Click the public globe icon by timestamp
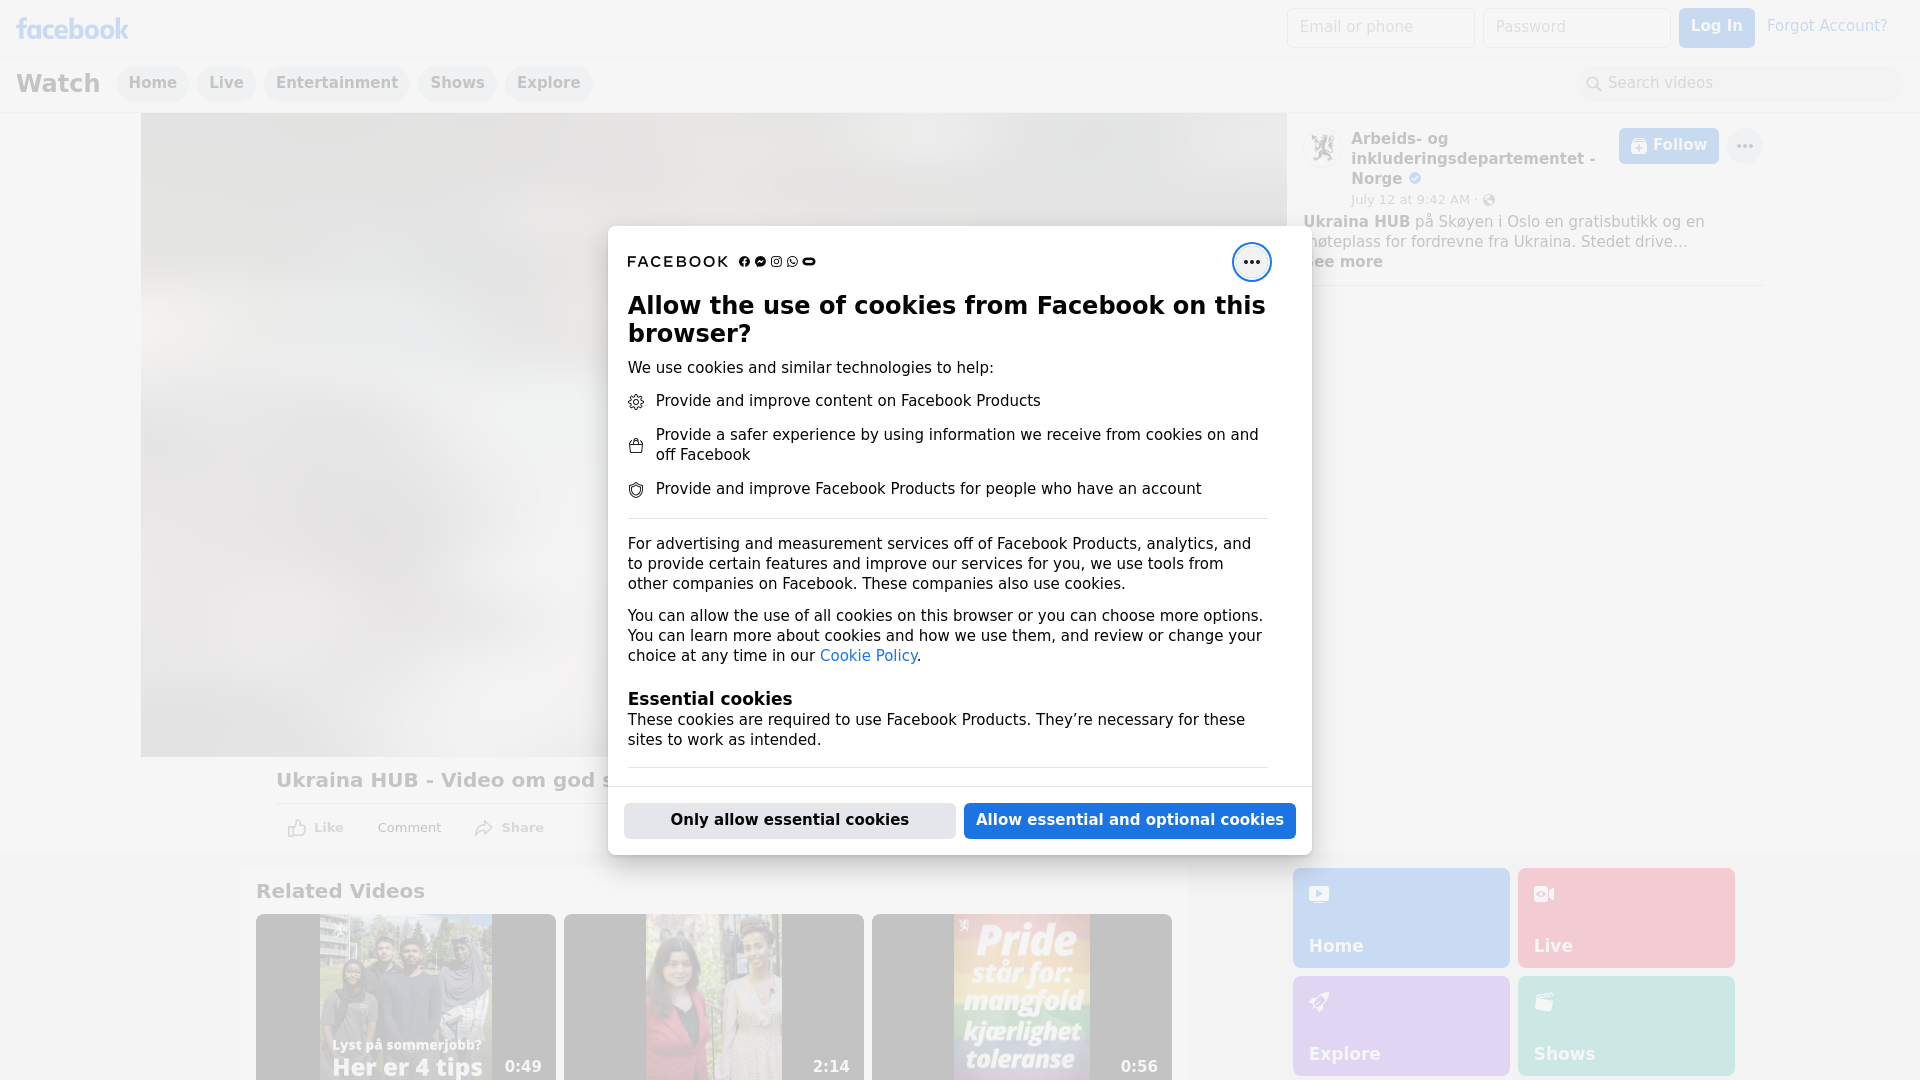1920x1080 pixels. click(1489, 200)
